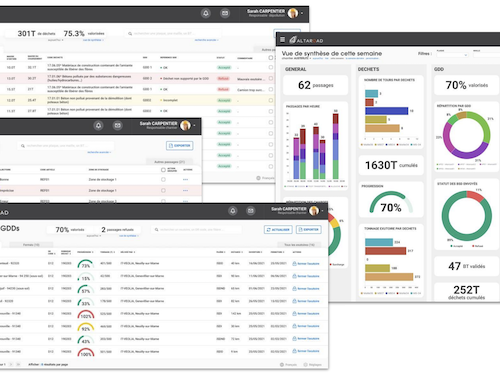Expand the user menu arrow in the GDDs window

click(x=322, y=211)
